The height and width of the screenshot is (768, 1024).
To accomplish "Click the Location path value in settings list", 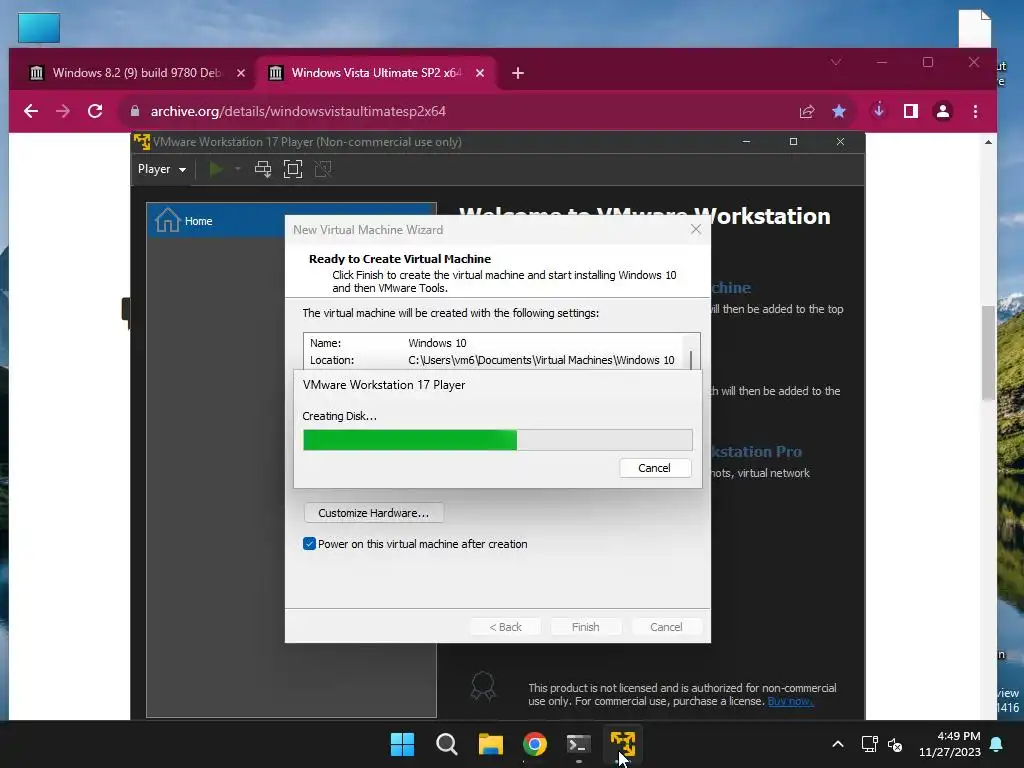I will click(541, 360).
